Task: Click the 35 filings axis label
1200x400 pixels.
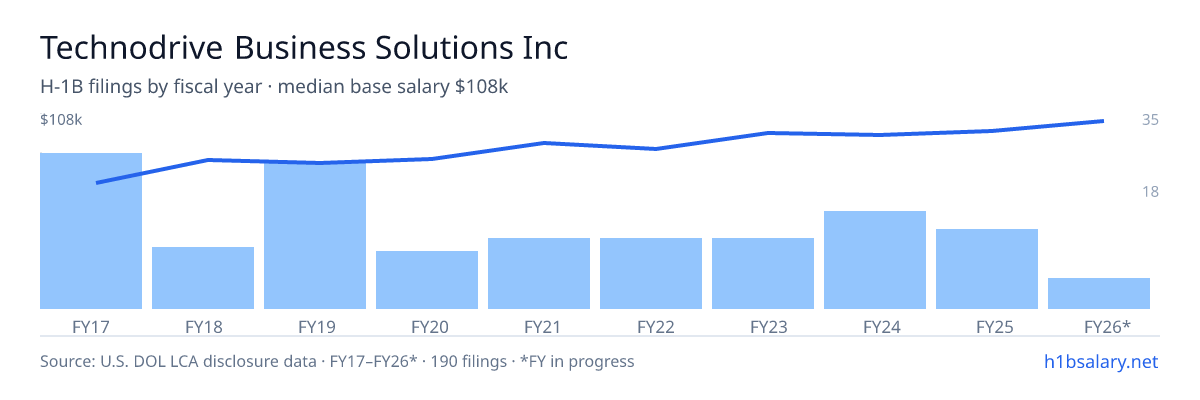Action: [x=1150, y=120]
